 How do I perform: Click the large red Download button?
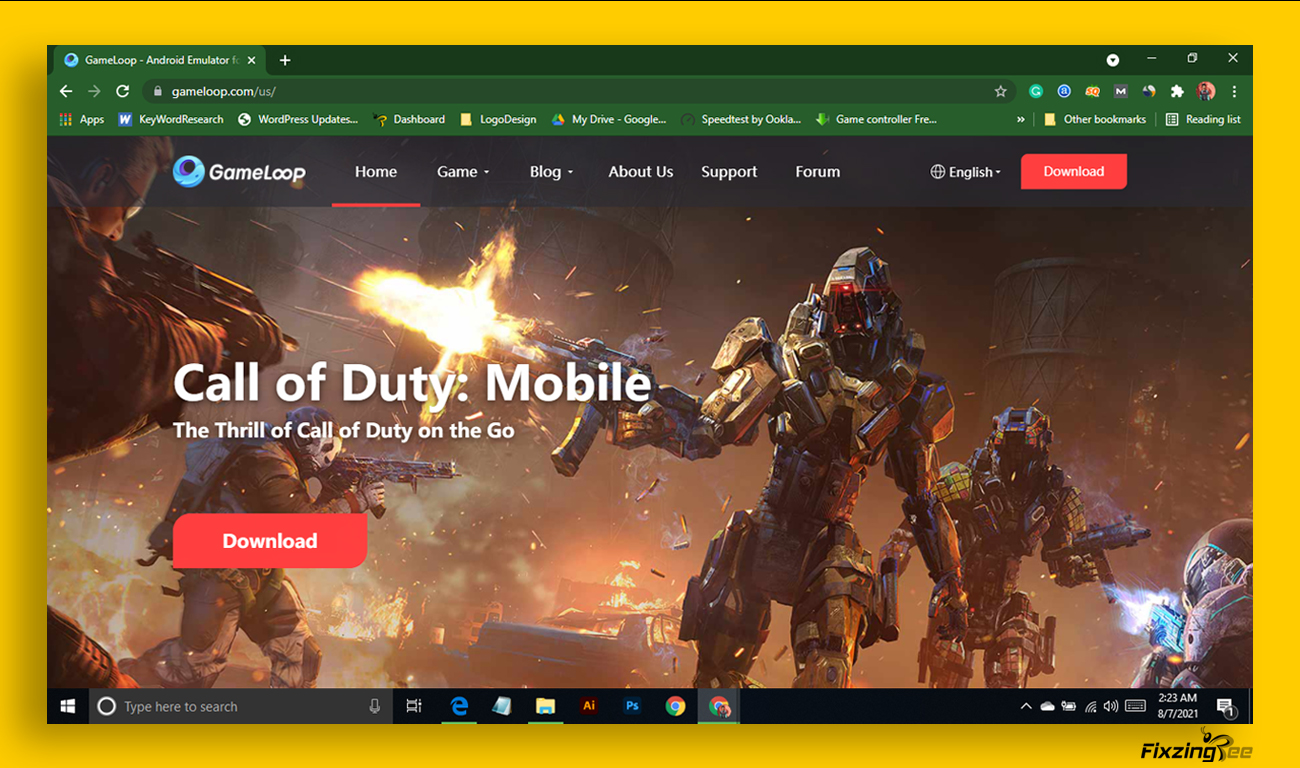pyautogui.click(x=270, y=541)
